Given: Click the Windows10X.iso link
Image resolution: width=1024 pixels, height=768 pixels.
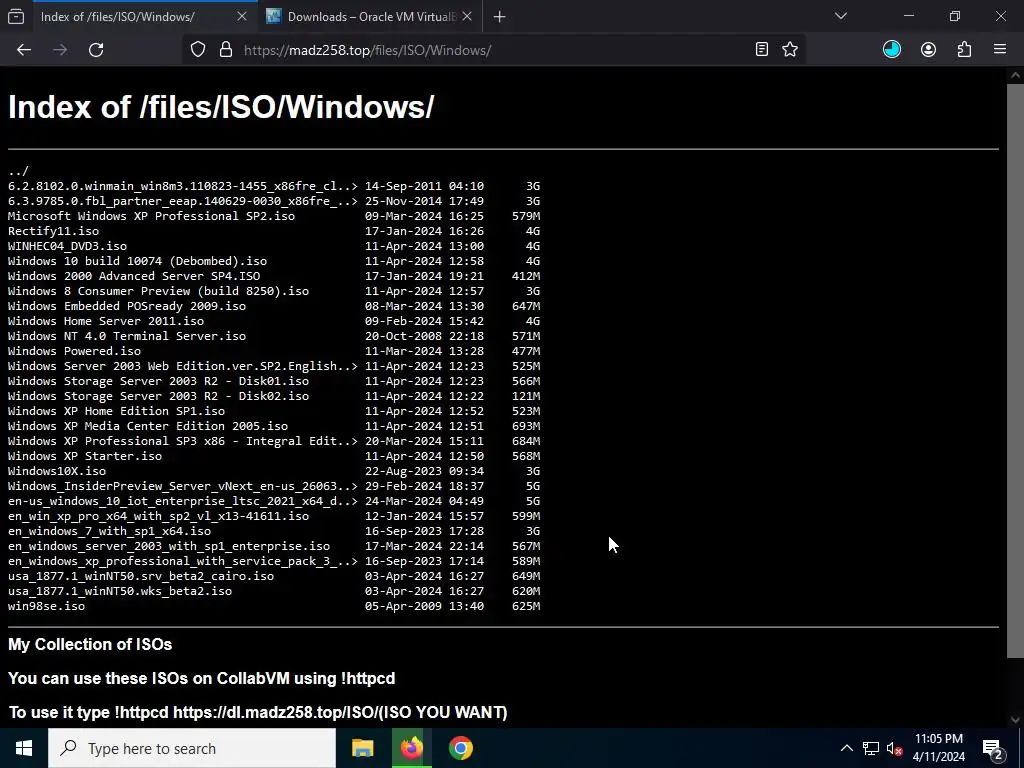Looking at the screenshot, I should 57,472.
